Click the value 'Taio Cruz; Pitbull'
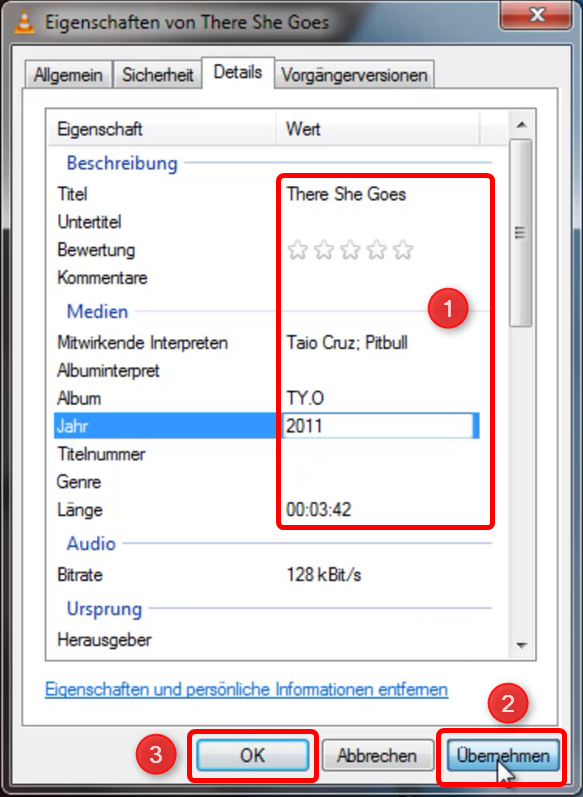Image resolution: width=583 pixels, height=797 pixels. [347, 343]
